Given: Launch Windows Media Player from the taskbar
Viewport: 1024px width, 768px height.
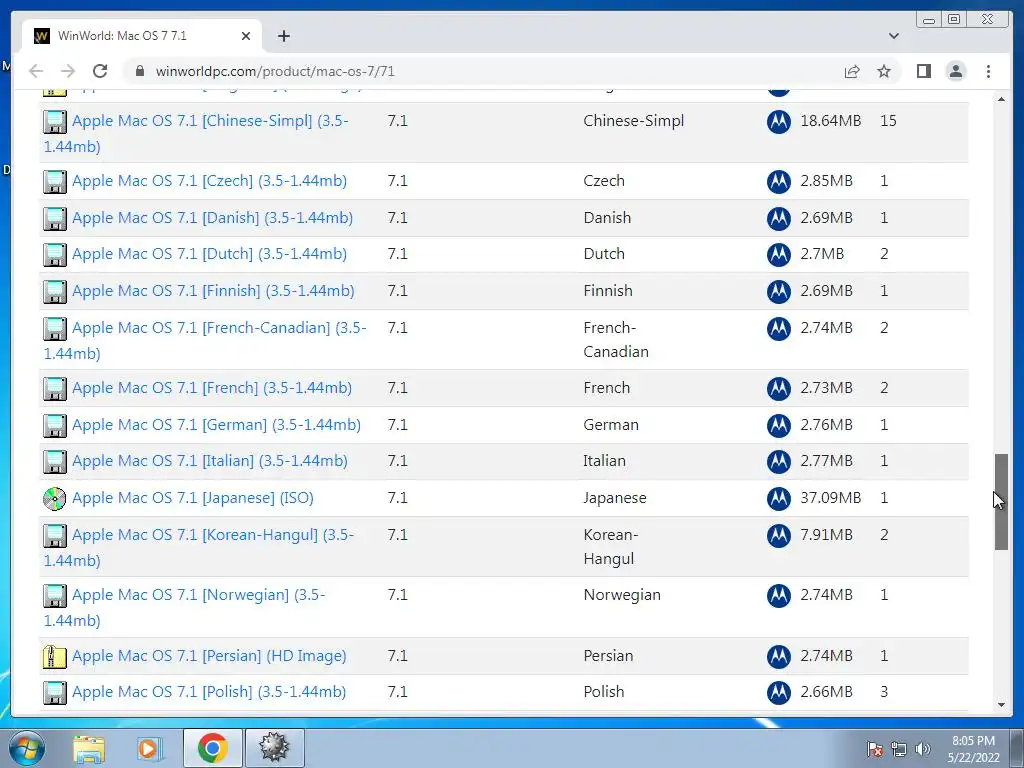Looking at the screenshot, I should [149, 748].
